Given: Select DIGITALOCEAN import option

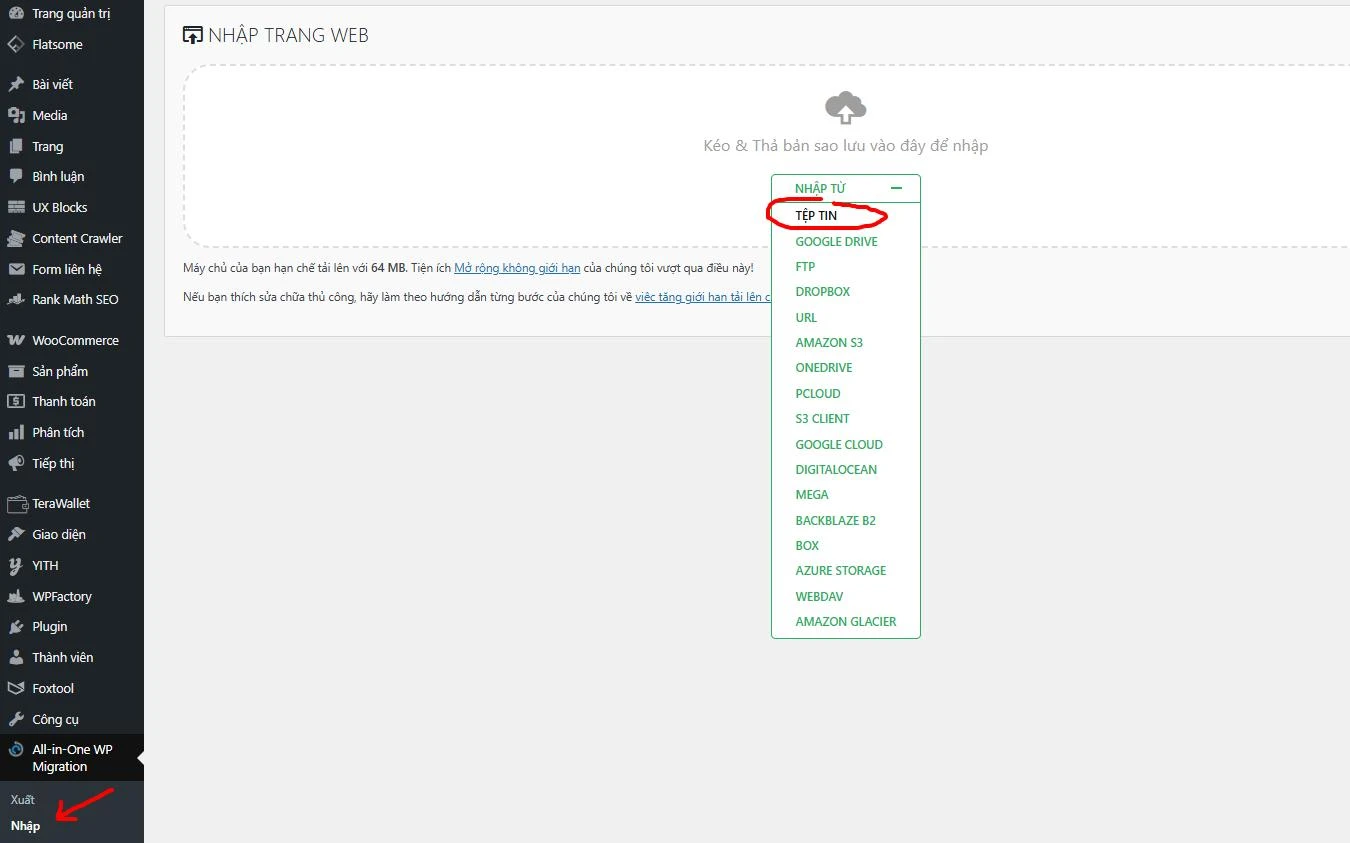Looking at the screenshot, I should point(836,469).
